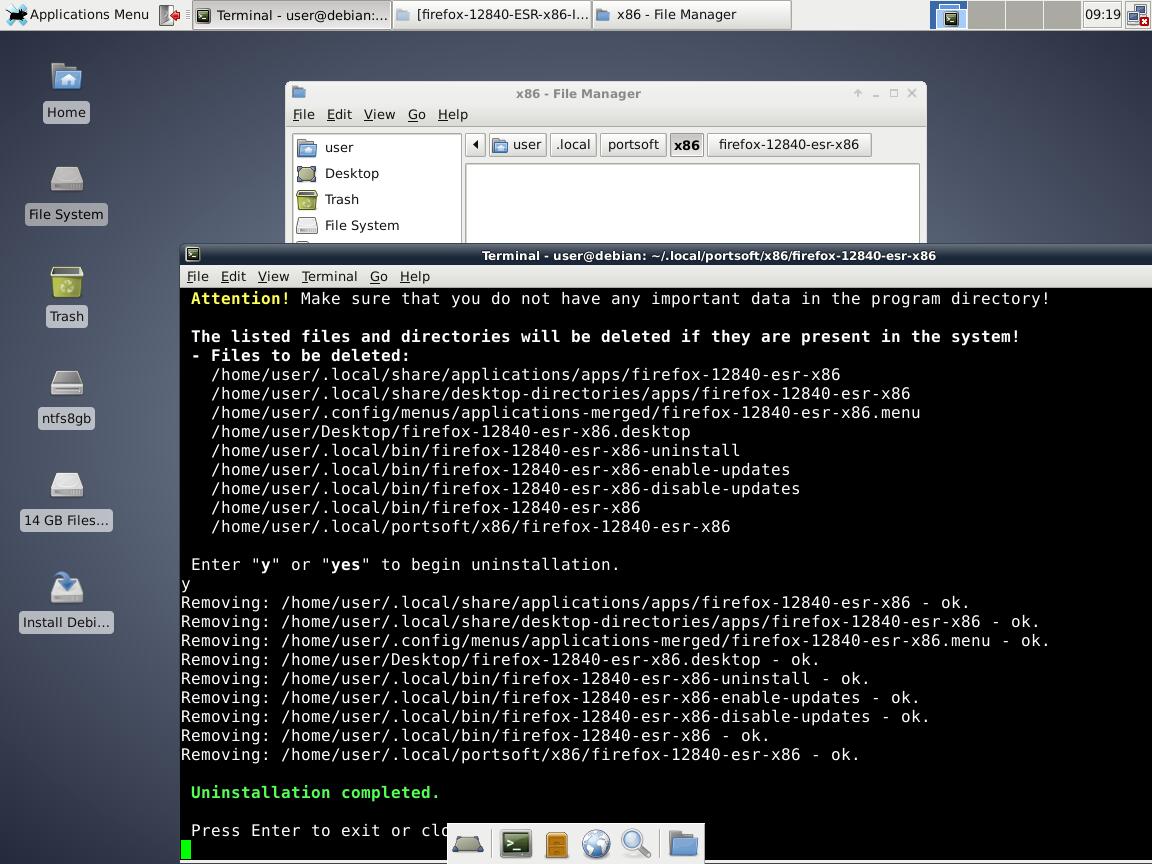1152x864 pixels.
Task: Go to .local folder in path bar
Action: tap(573, 145)
